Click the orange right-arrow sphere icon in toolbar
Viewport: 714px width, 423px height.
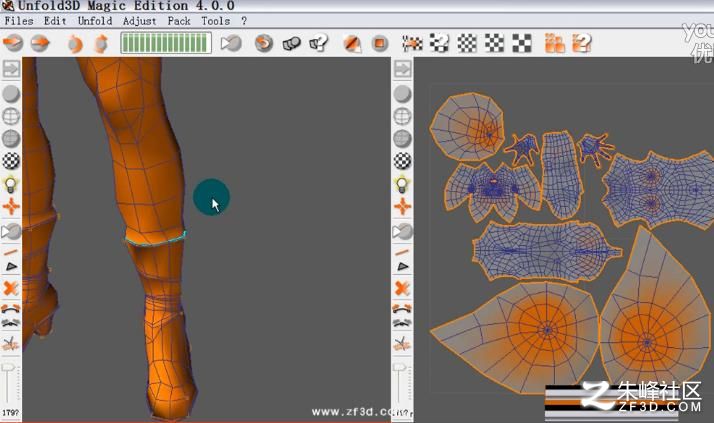40,43
